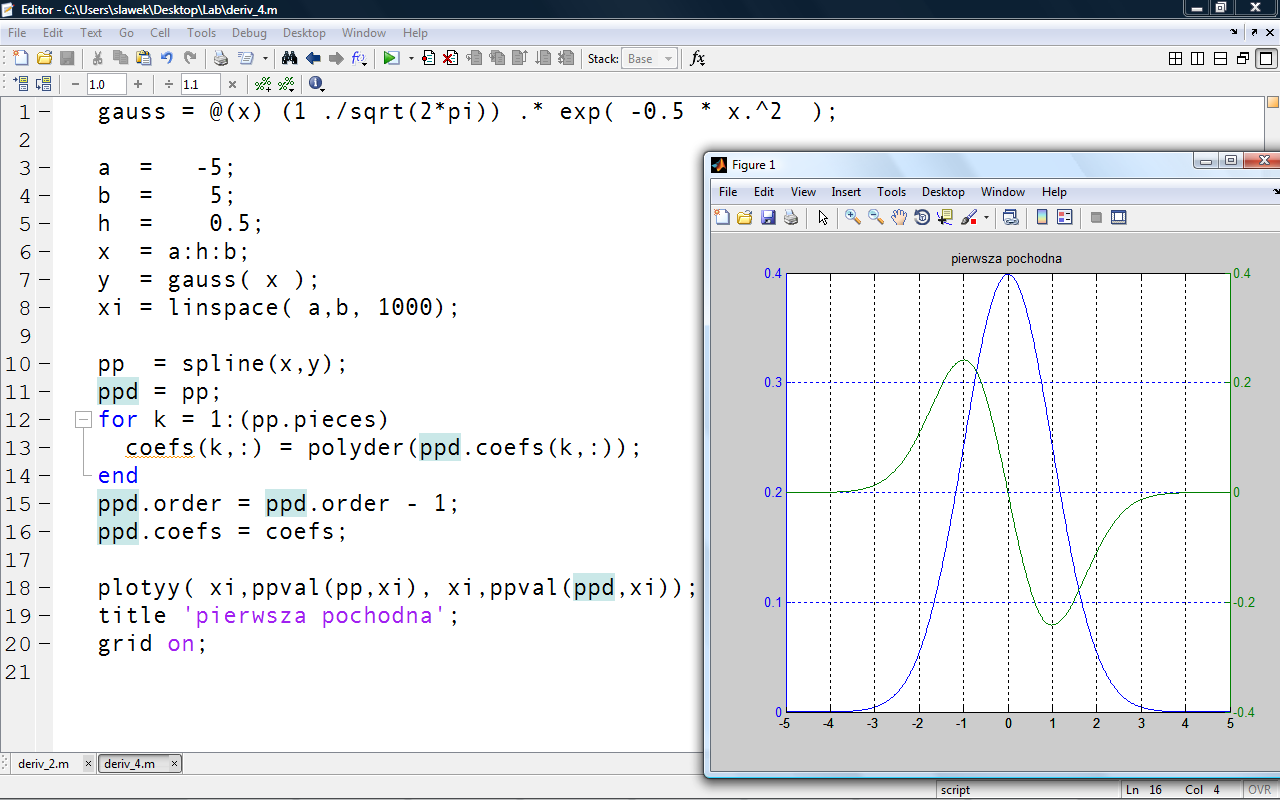Open the Cell menu in Editor
Image resolution: width=1280 pixels, height=800 pixels.
(x=160, y=33)
